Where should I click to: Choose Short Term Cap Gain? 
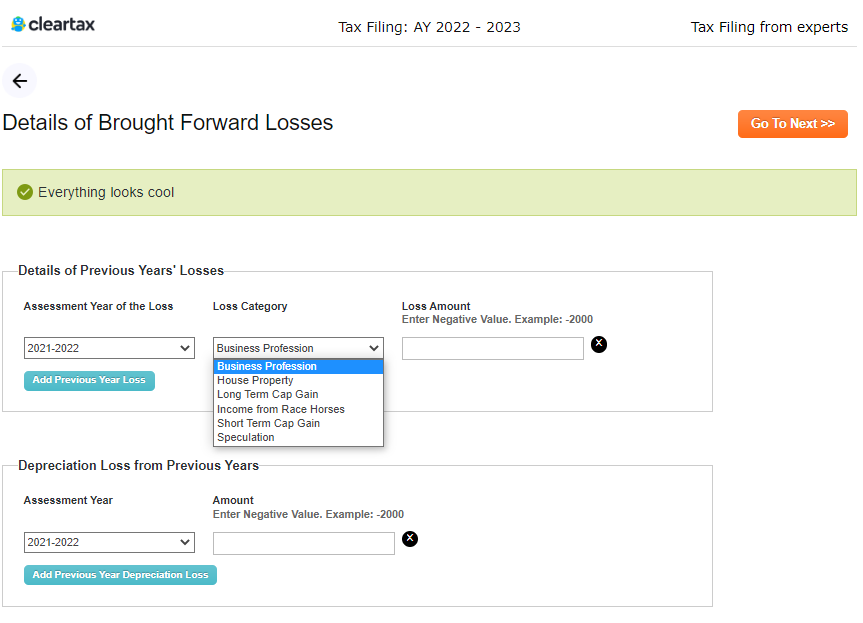298,423
